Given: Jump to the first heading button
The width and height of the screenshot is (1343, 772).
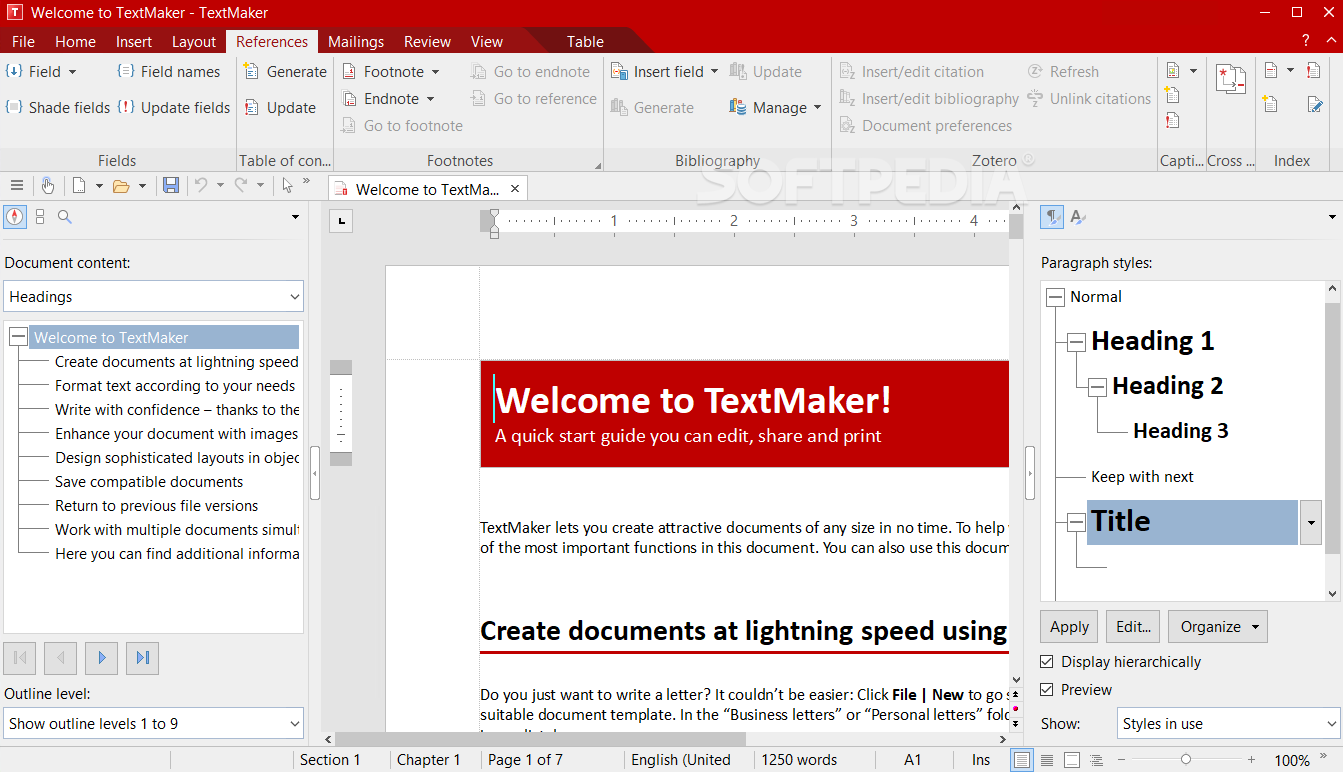Looking at the screenshot, I should click(x=20, y=658).
